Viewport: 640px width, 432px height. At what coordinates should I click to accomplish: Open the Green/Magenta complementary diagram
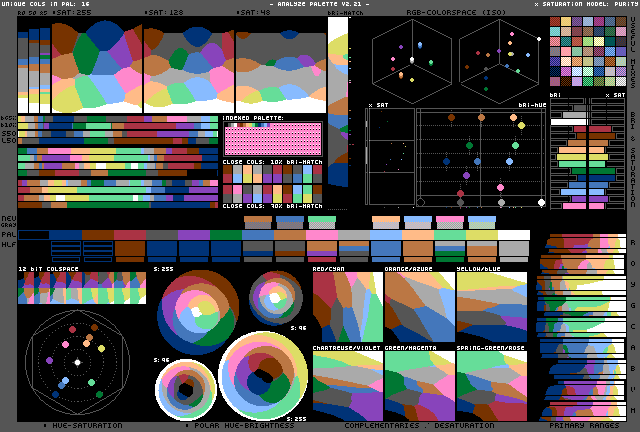point(420,386)
